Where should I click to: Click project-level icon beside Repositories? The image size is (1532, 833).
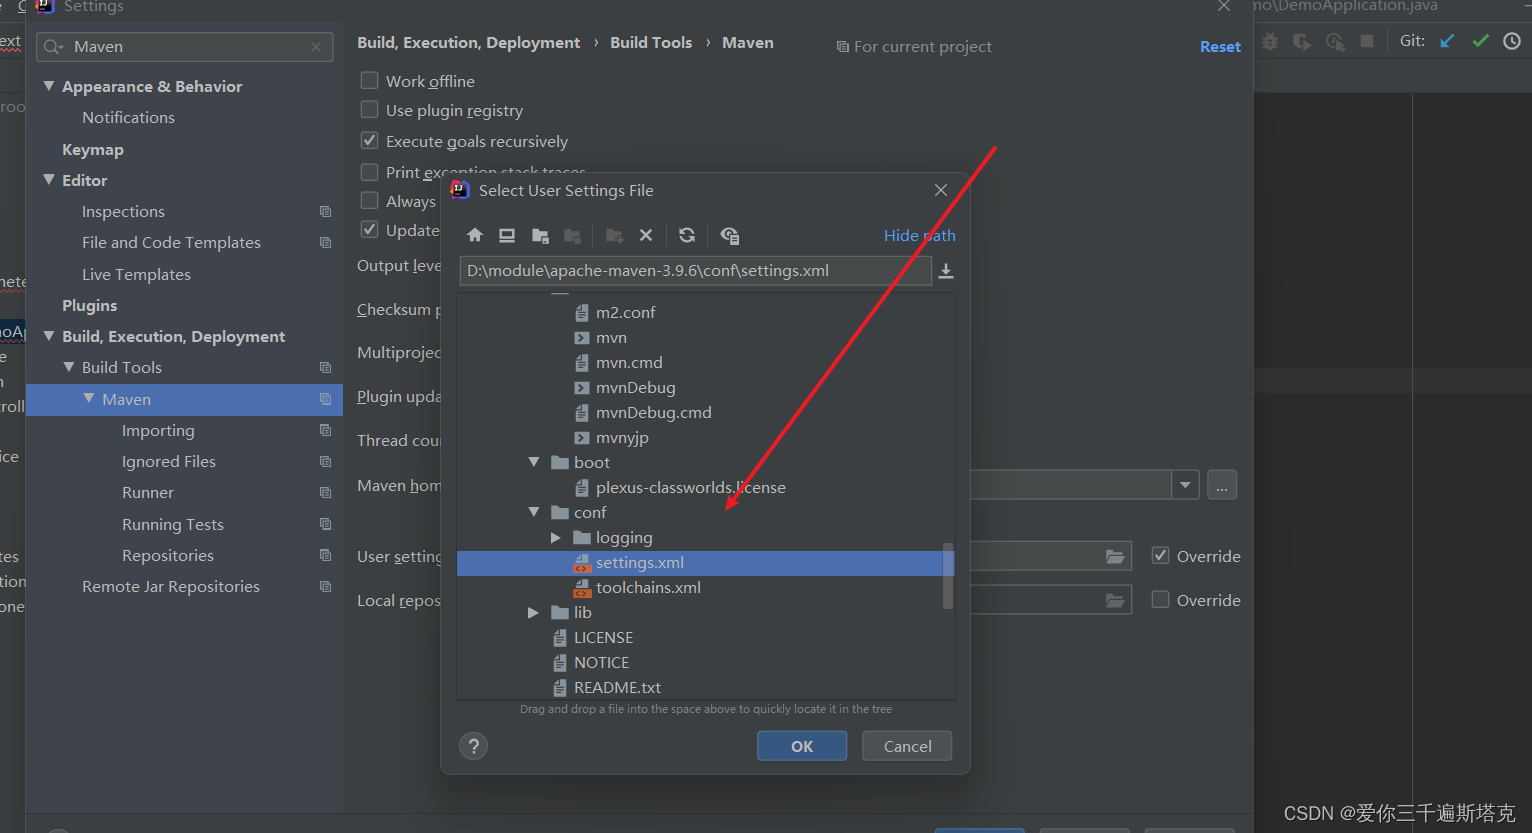pos(325,555)
